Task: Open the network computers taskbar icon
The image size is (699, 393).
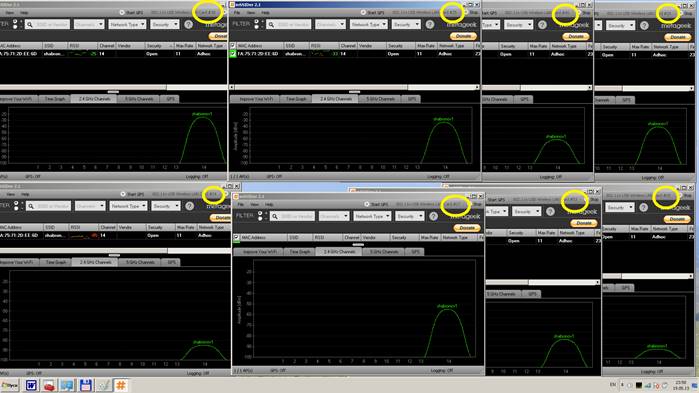Action: point(67,385)
